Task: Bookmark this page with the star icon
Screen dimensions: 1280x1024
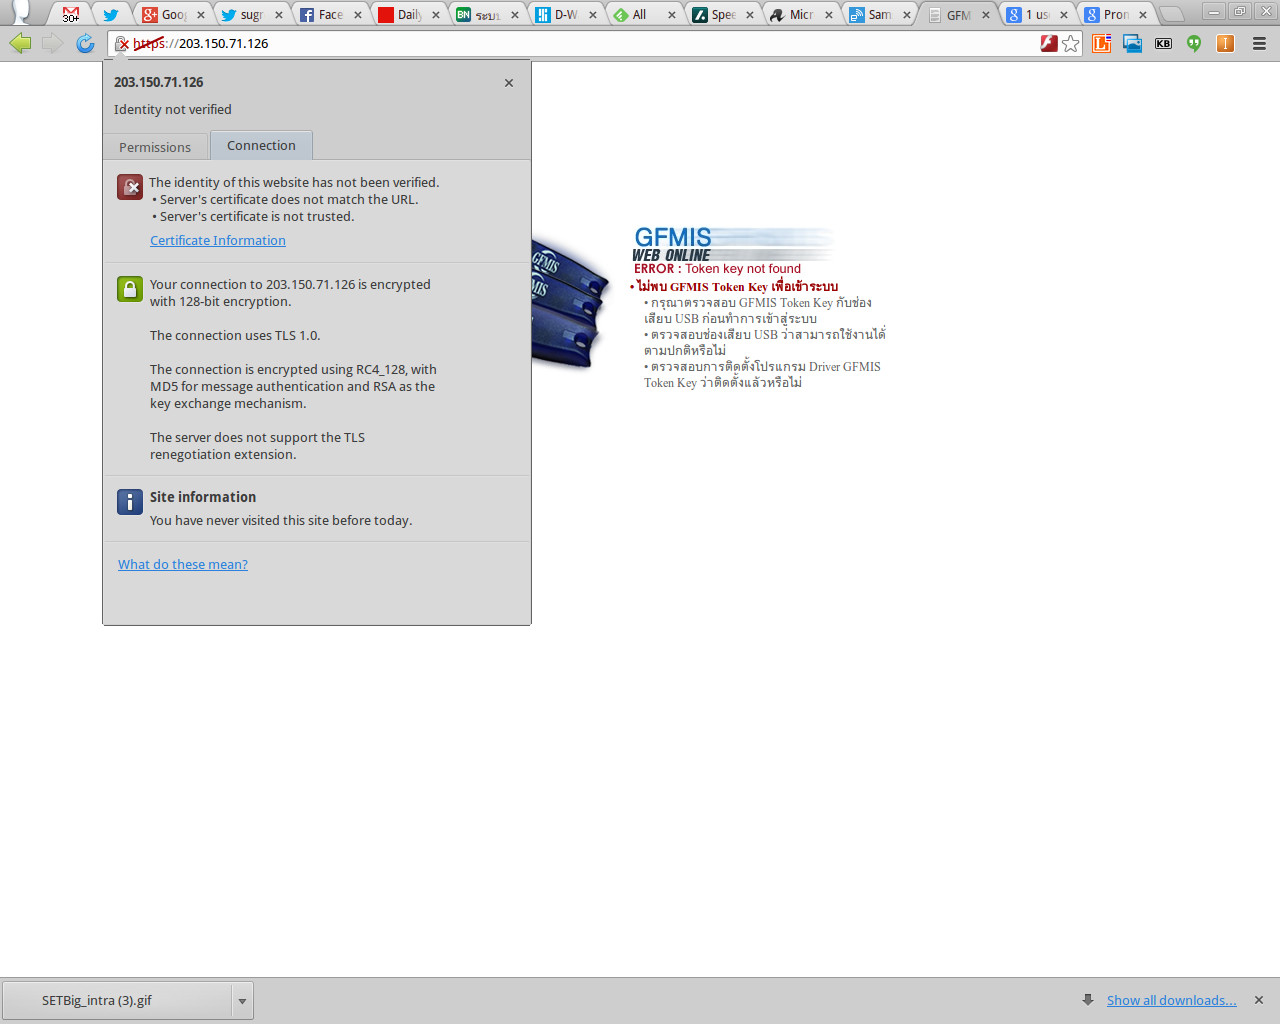Action: [1071, 43]
